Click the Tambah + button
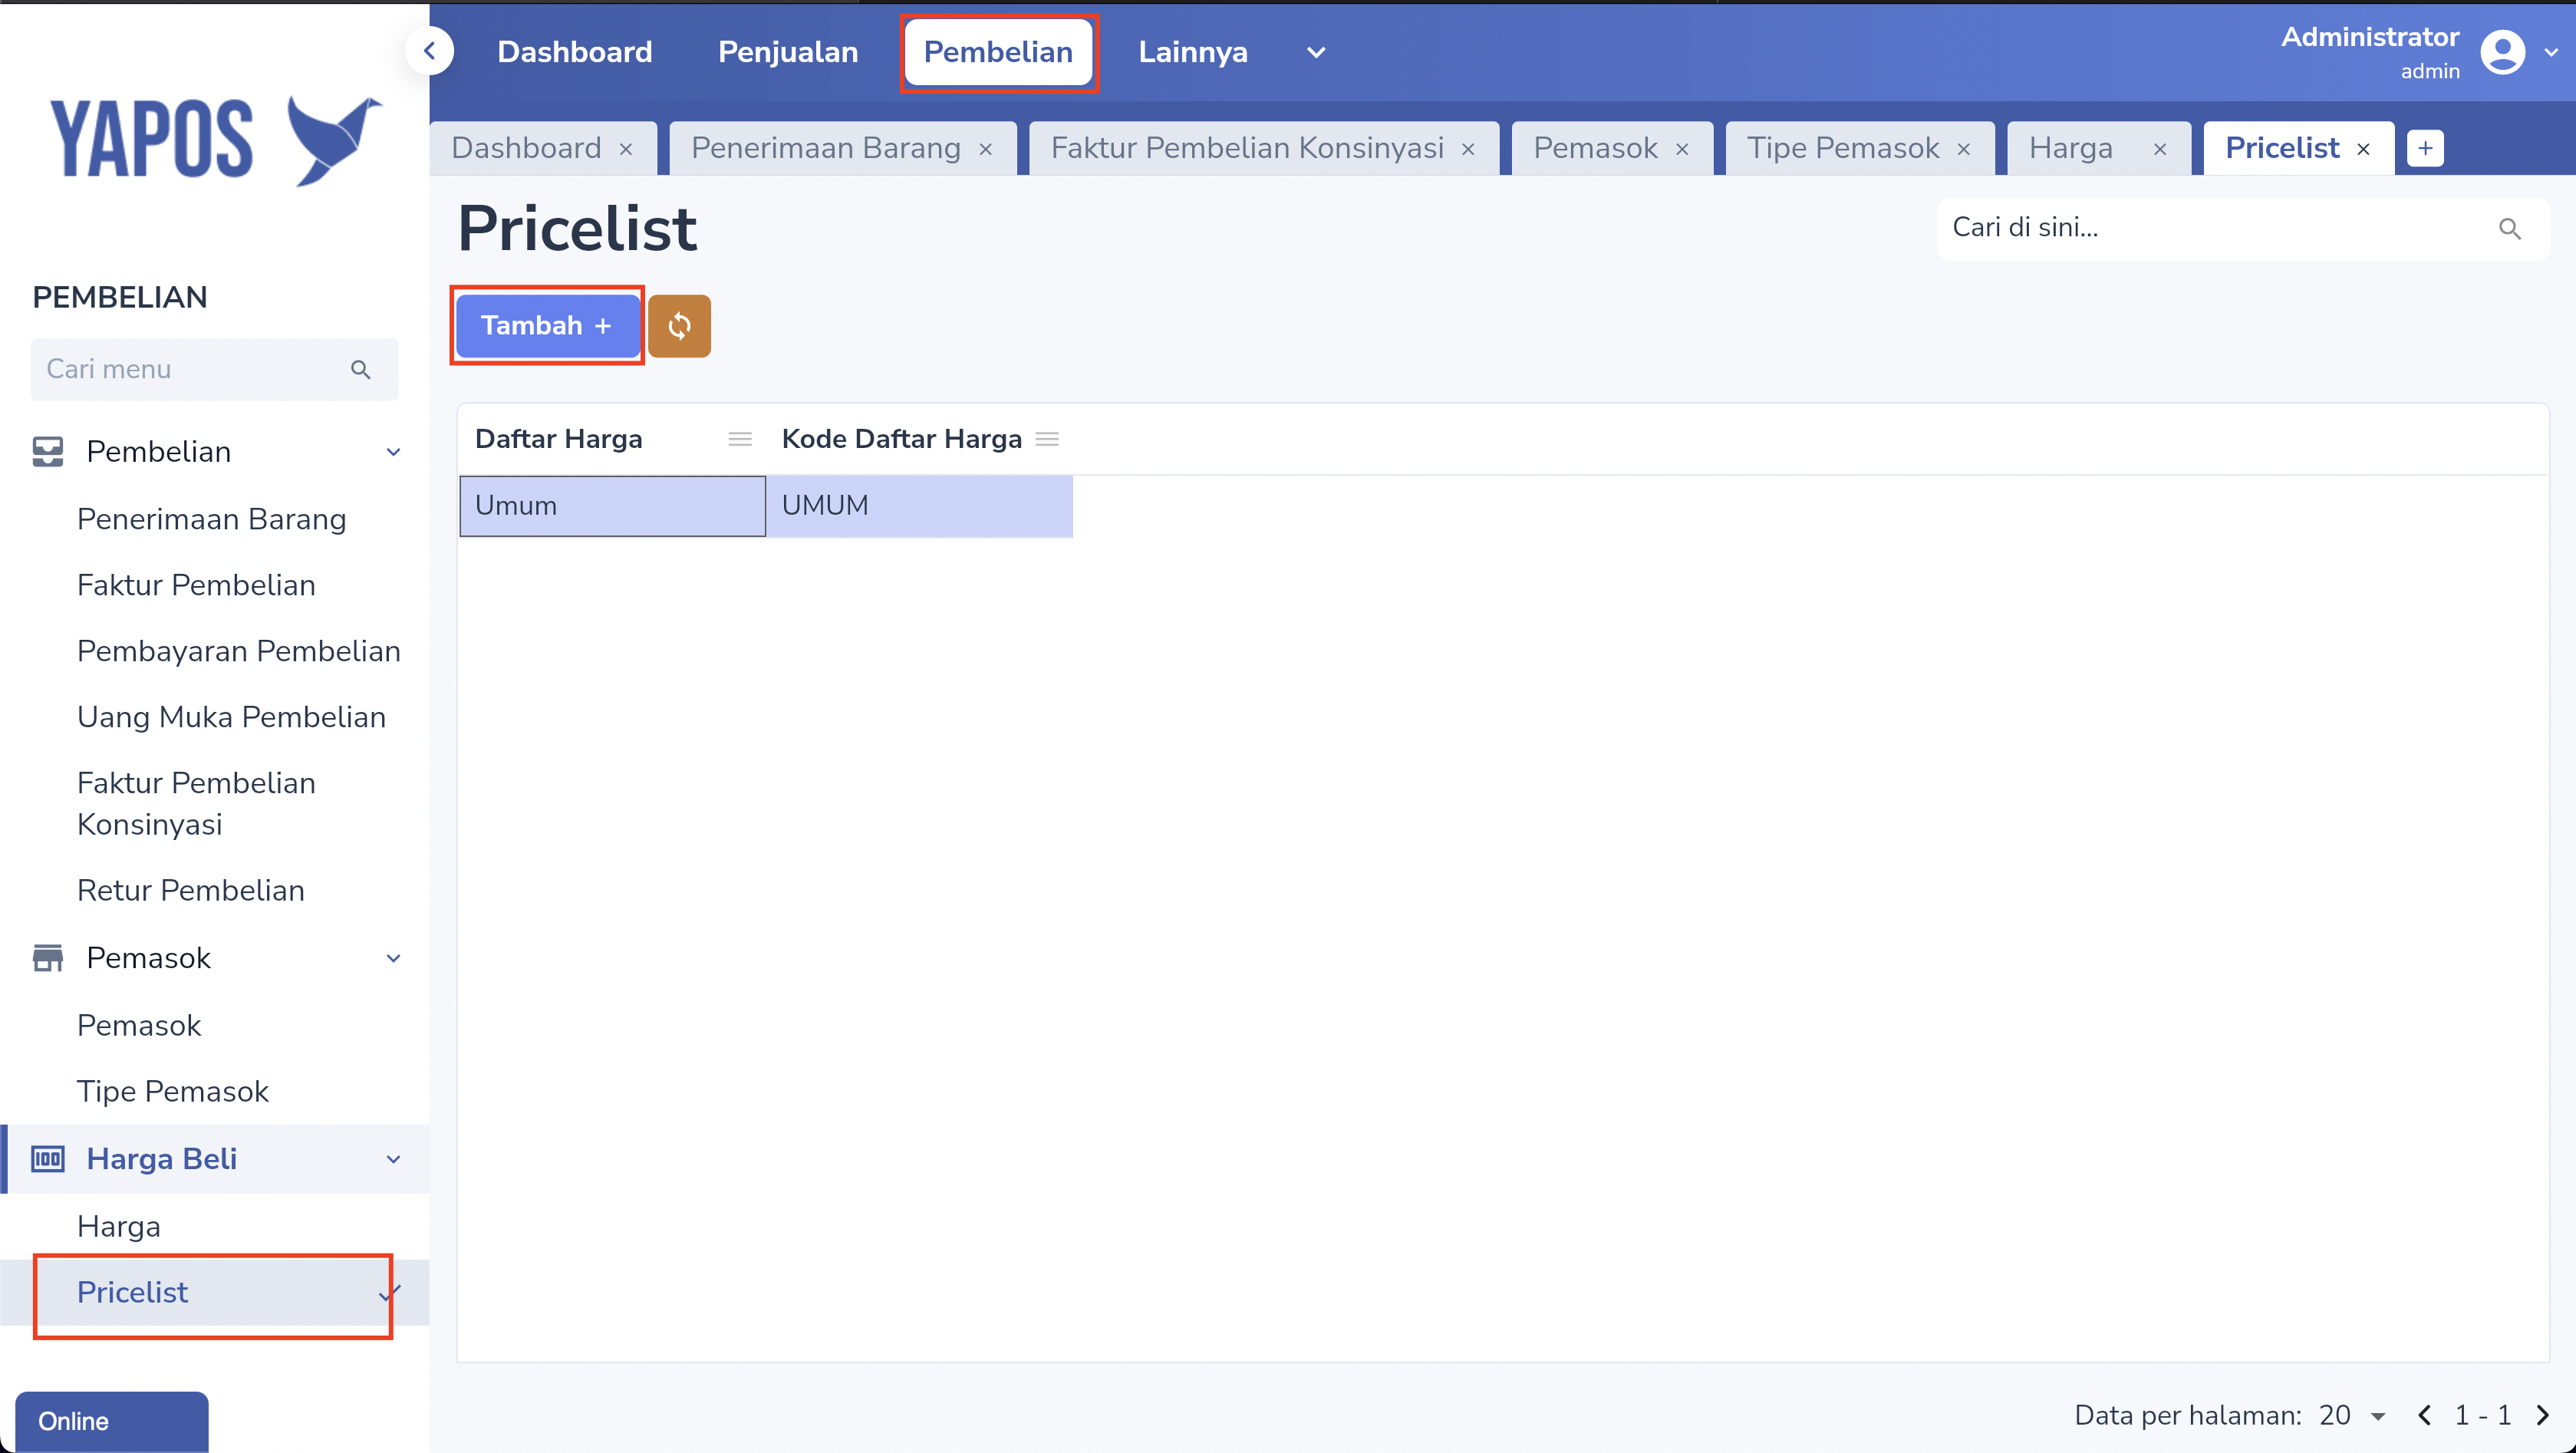Image resolution: width=2576 pixels, height=1453 pixels. click(547, 326)
